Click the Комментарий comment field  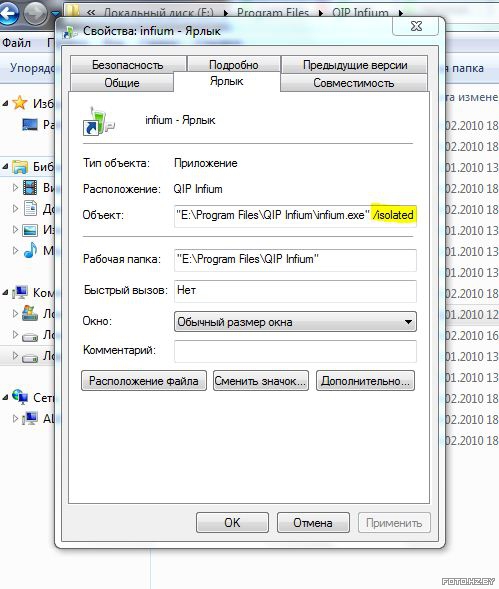coord(295,351)
